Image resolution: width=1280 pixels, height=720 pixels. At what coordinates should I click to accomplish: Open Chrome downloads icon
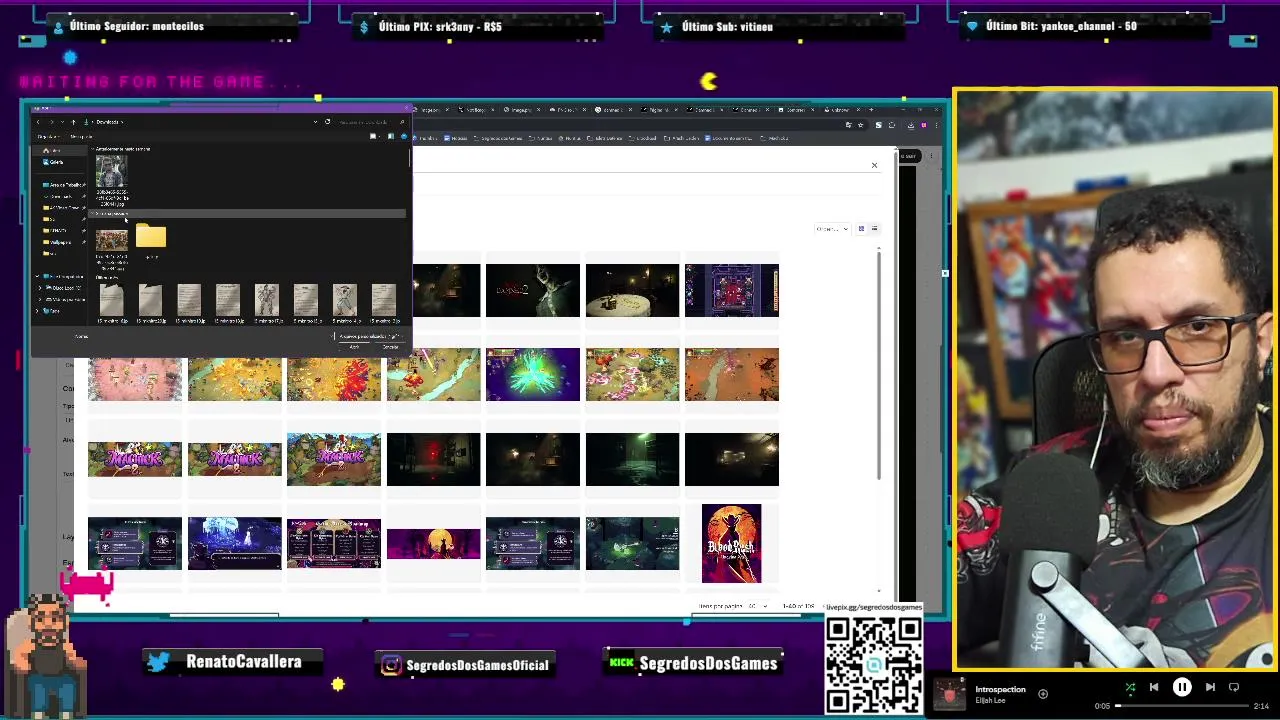[x=911, y=125]
